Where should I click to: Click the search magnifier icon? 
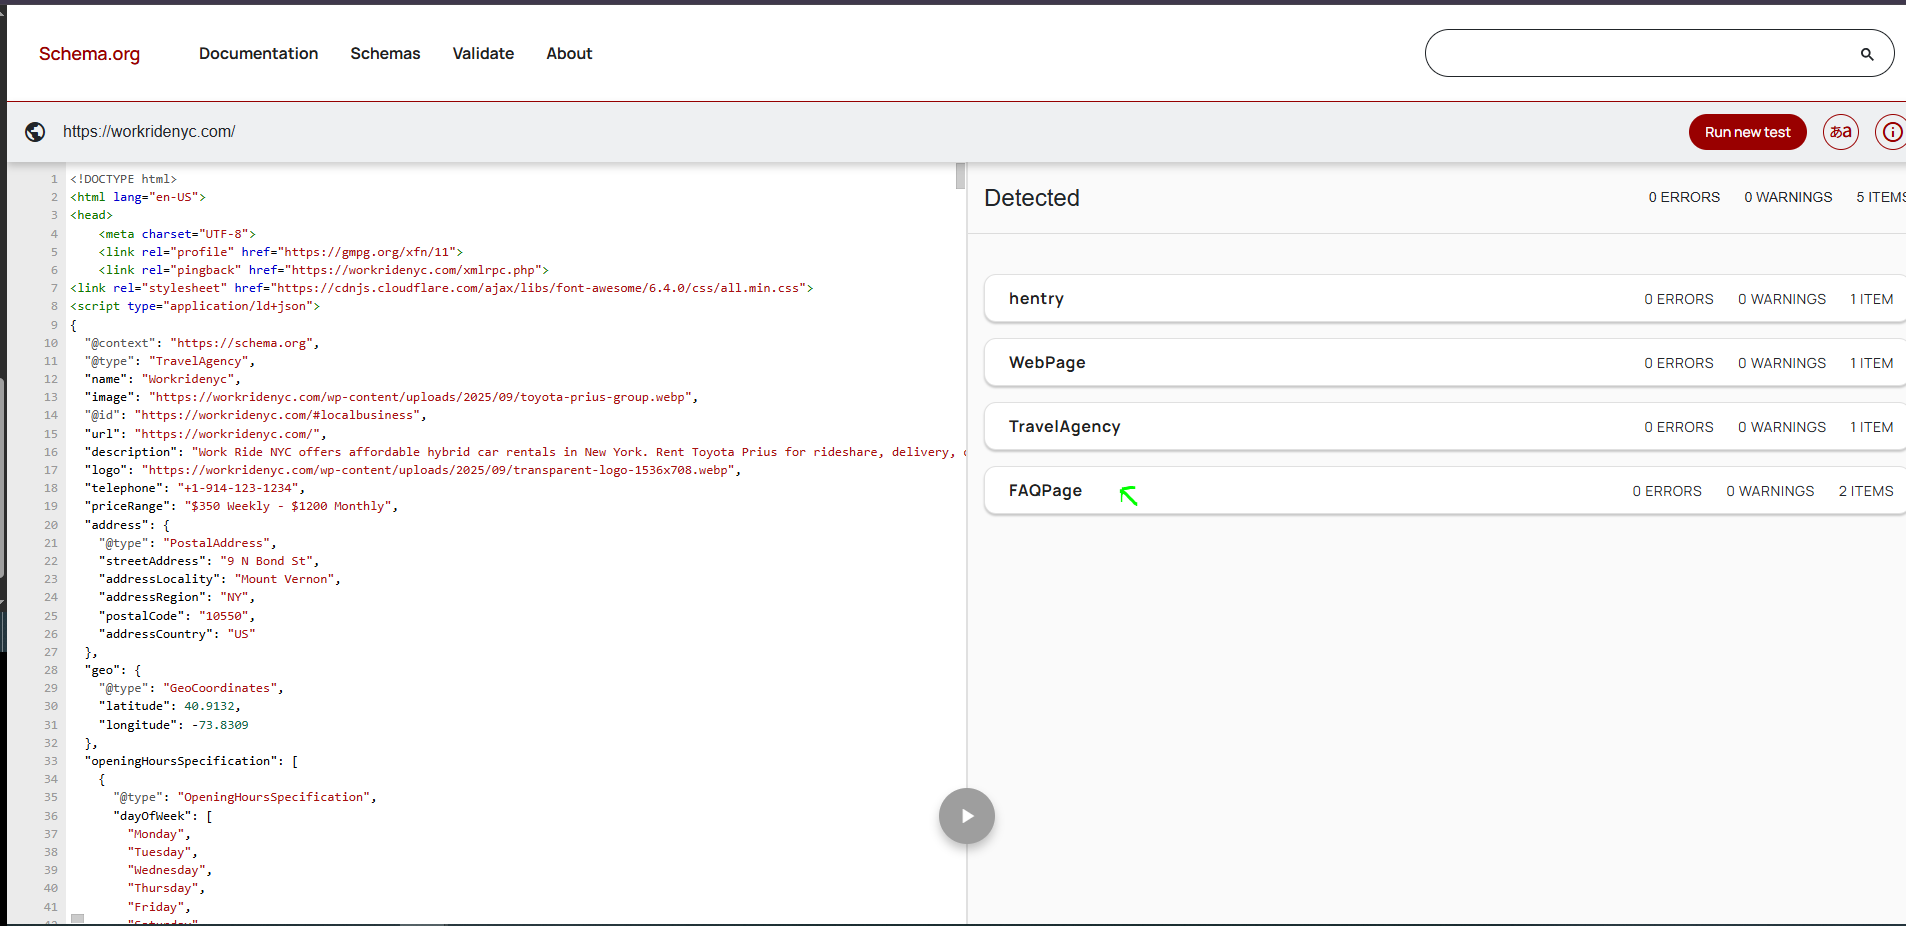click(1866, 54)
